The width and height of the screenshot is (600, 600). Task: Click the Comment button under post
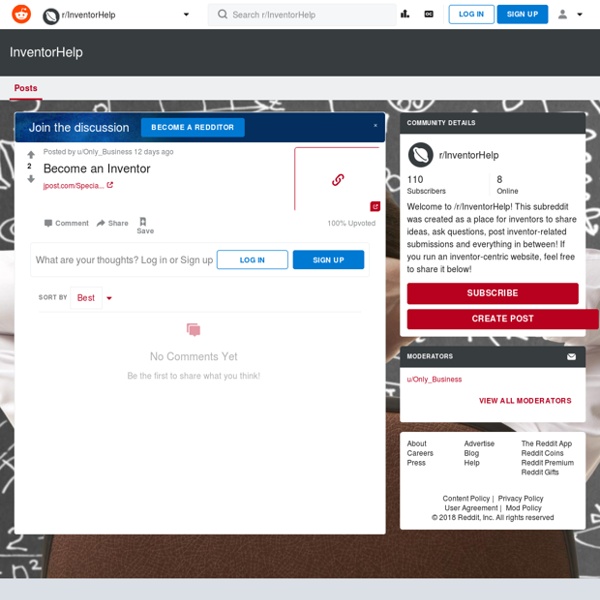click(x=66, y=223)
